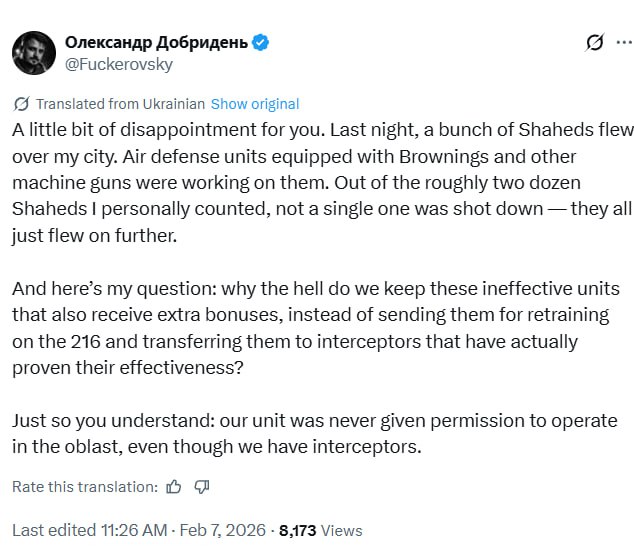Open the three-dot more options menu
Viewport: 634px width, 546px height.
624,42
